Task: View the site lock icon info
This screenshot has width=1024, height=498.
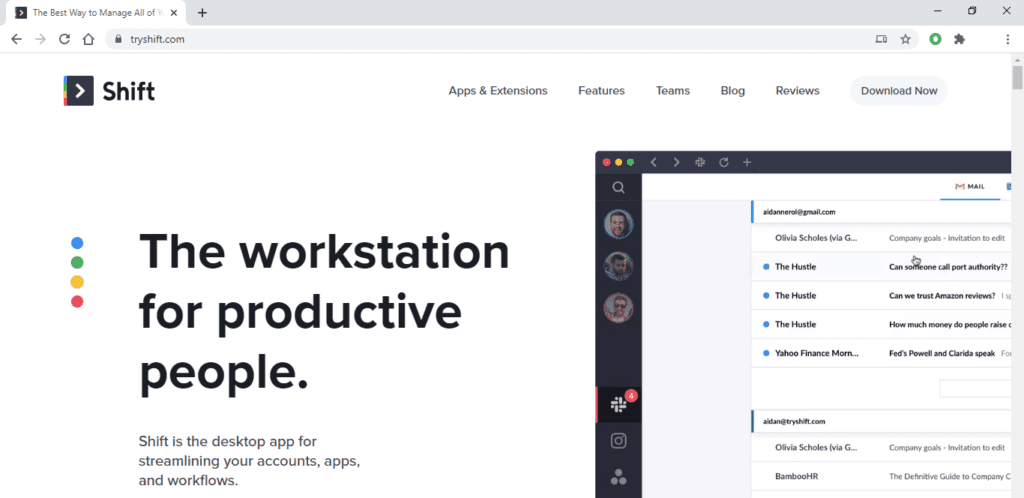Action: [x=118, y=39]
